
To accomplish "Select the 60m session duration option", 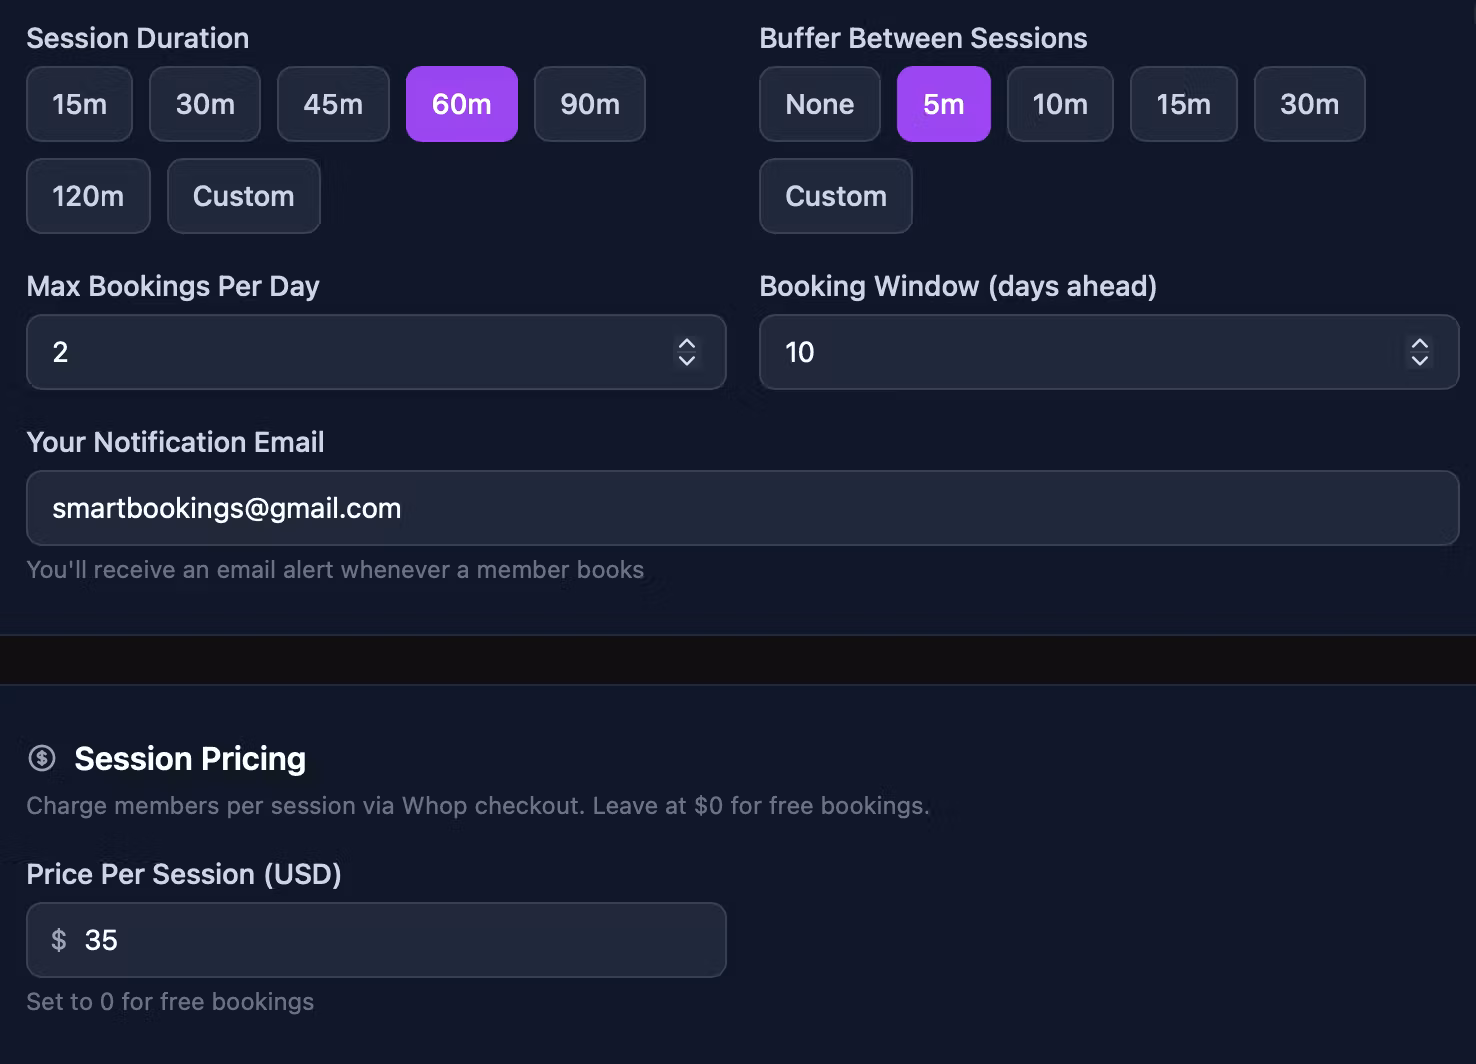I will [x=462, y=104].
